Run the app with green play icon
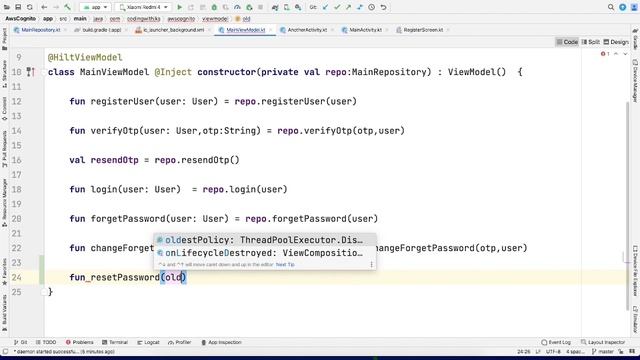 (180, 7)
